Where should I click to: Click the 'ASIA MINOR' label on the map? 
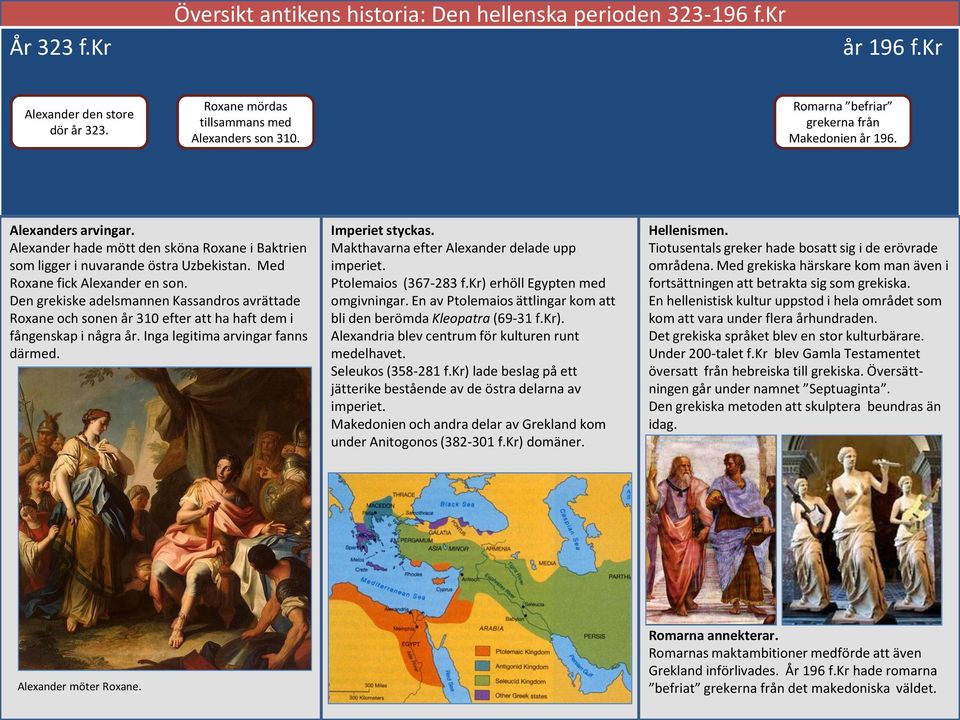tap(448, 549)
